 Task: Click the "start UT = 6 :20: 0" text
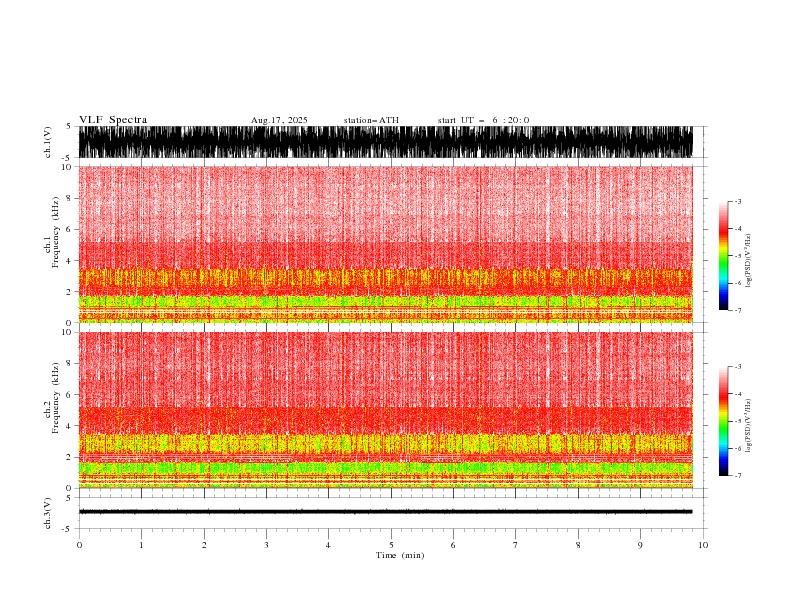(x=483, y=120)
